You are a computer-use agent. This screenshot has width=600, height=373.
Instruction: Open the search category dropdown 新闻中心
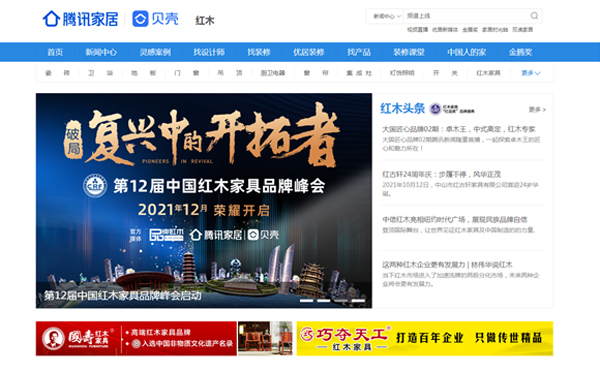tap(386, 16)
